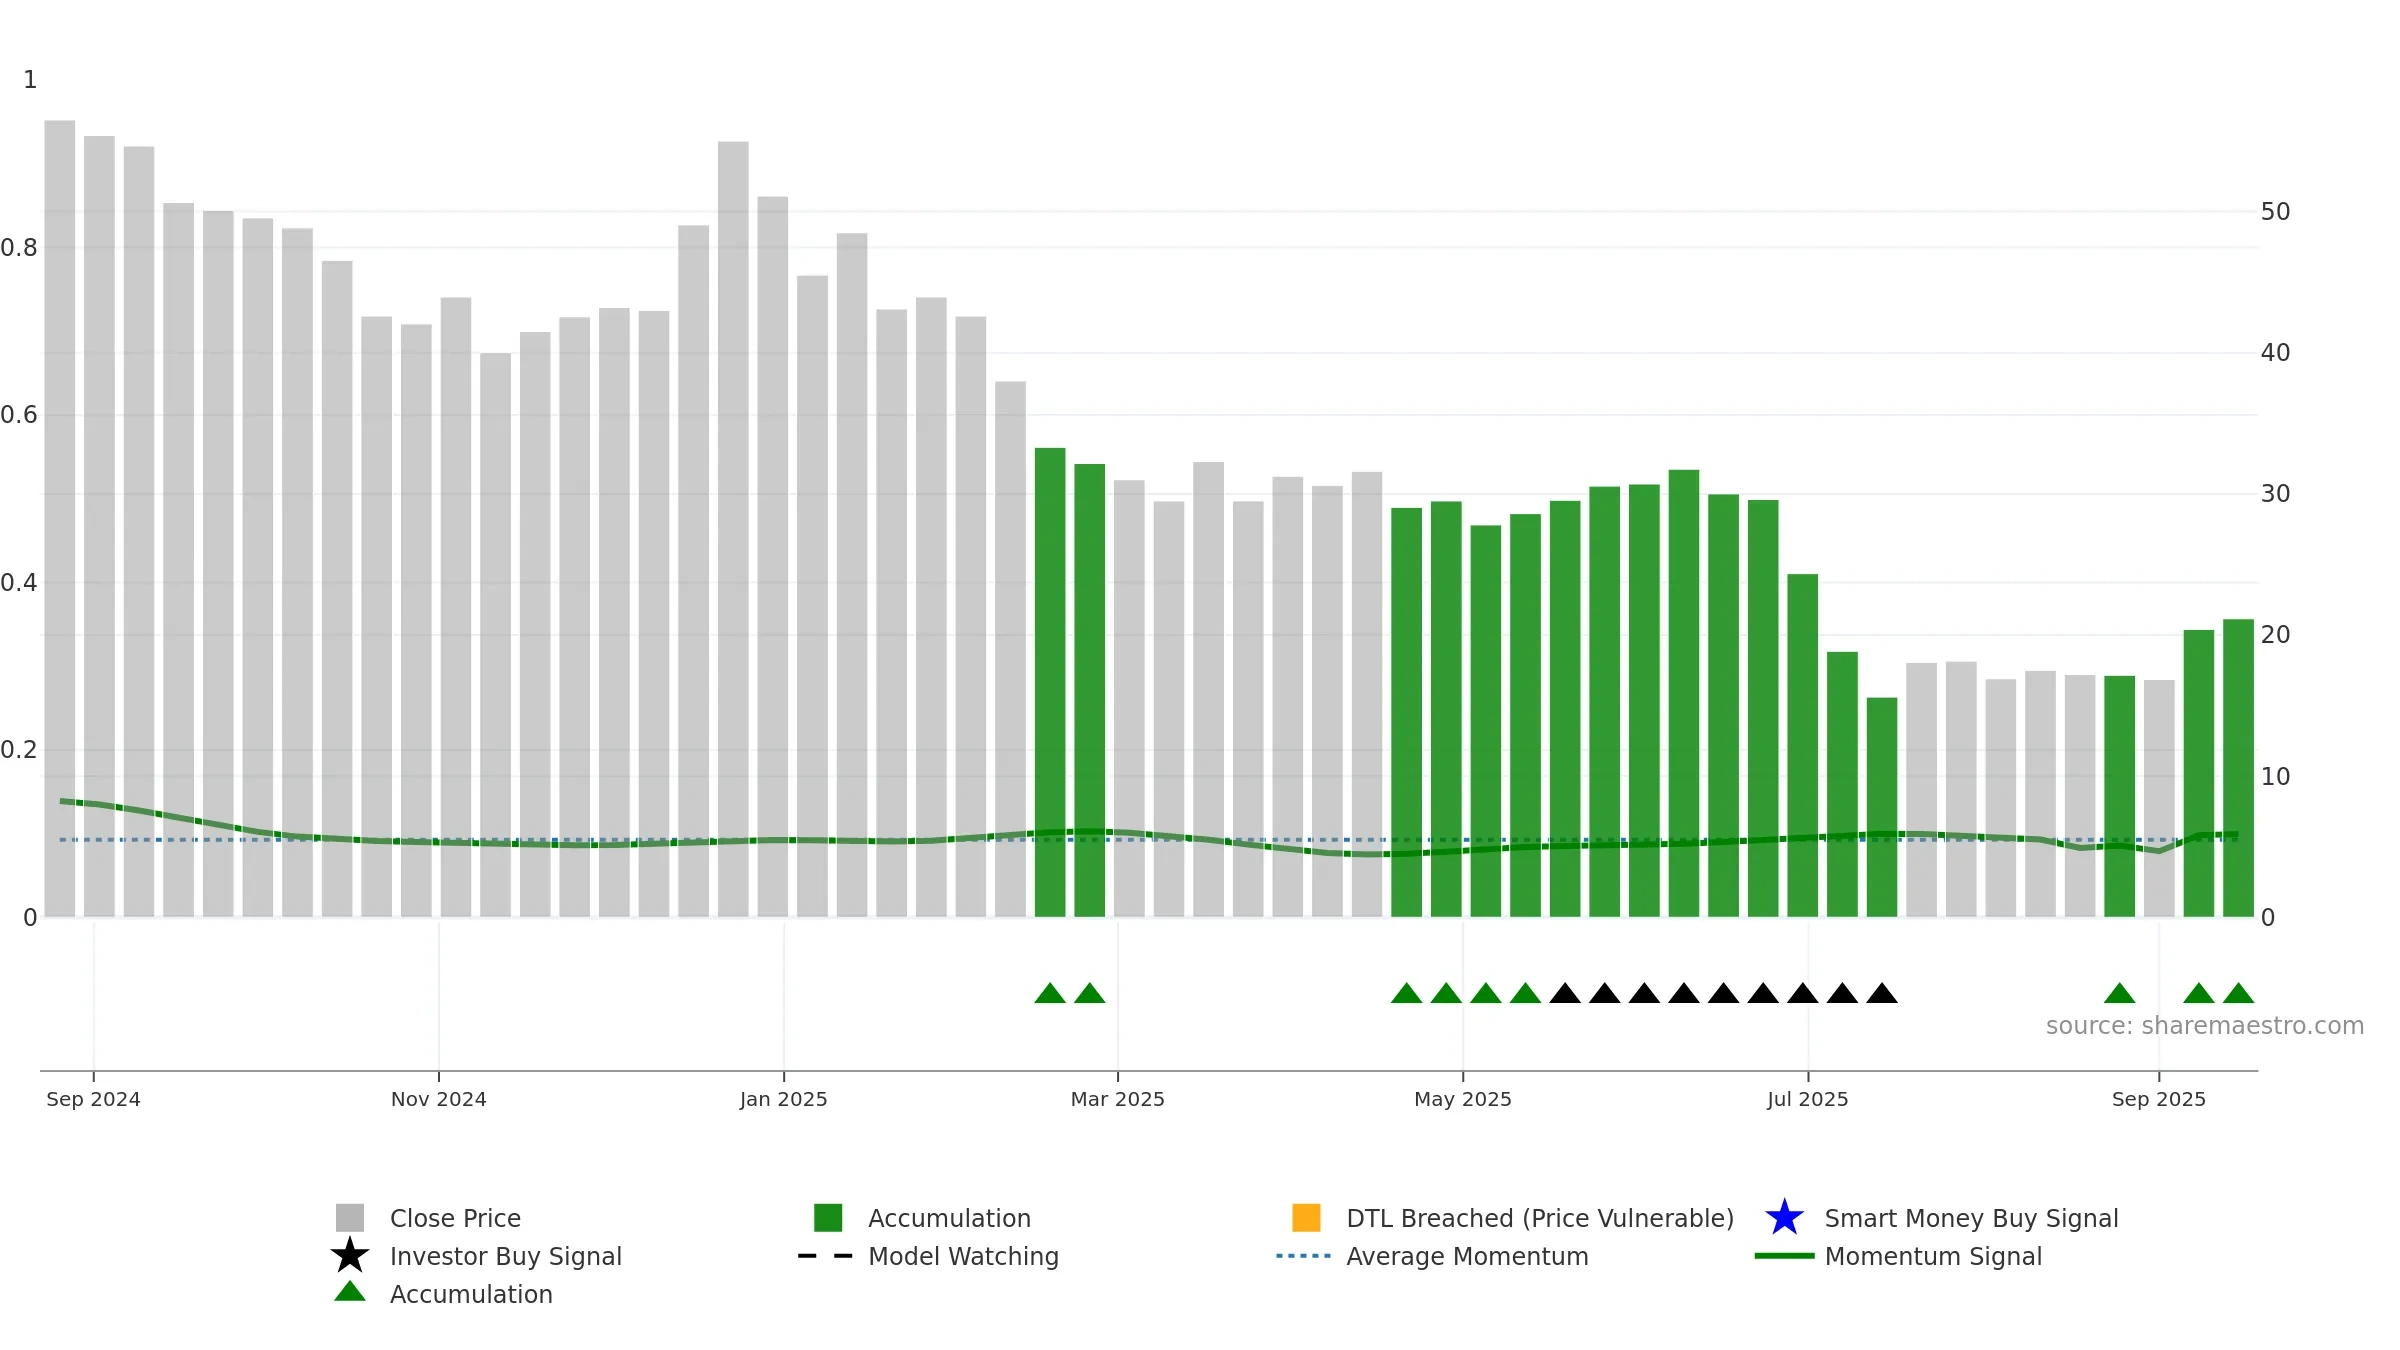
Task: Click the green Accumulation square legend icon
Action: coord(828,1218)
